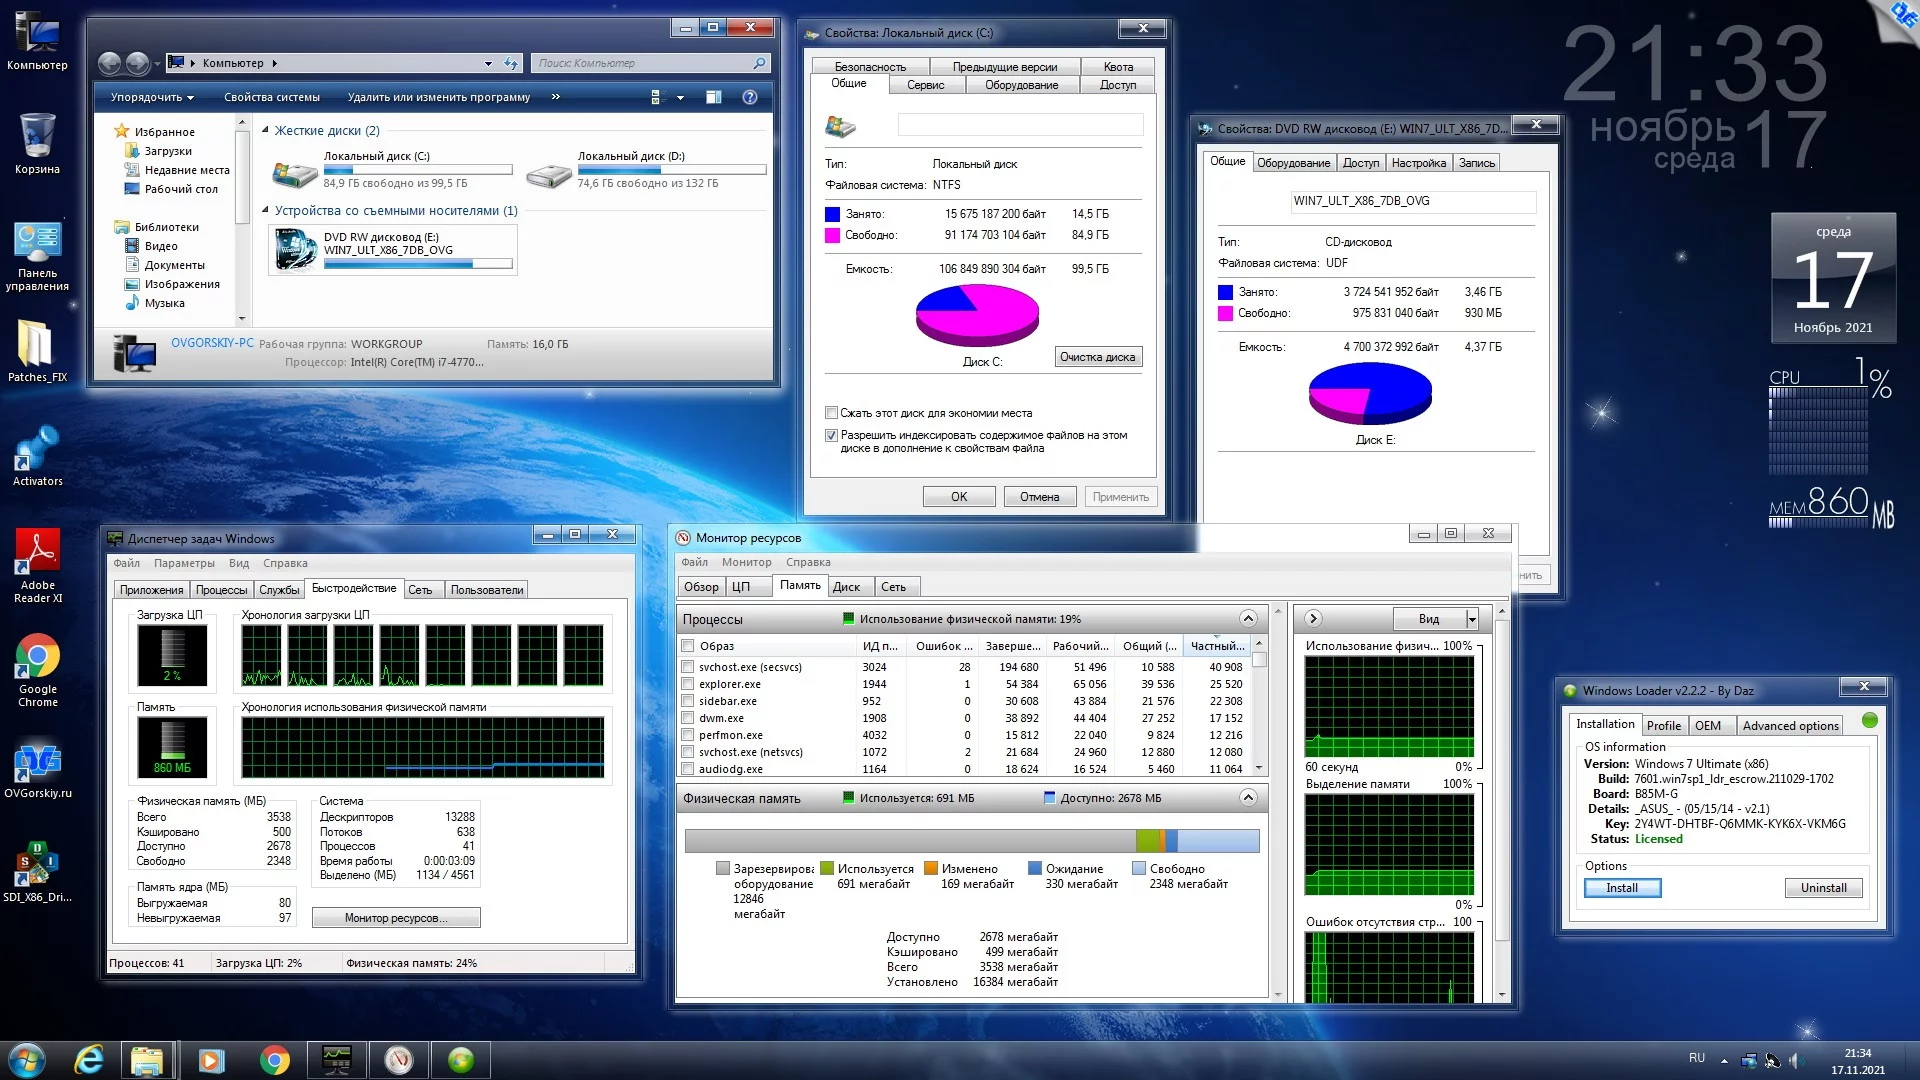Click the Local Disk (D:) usage bar

(671, 170)
